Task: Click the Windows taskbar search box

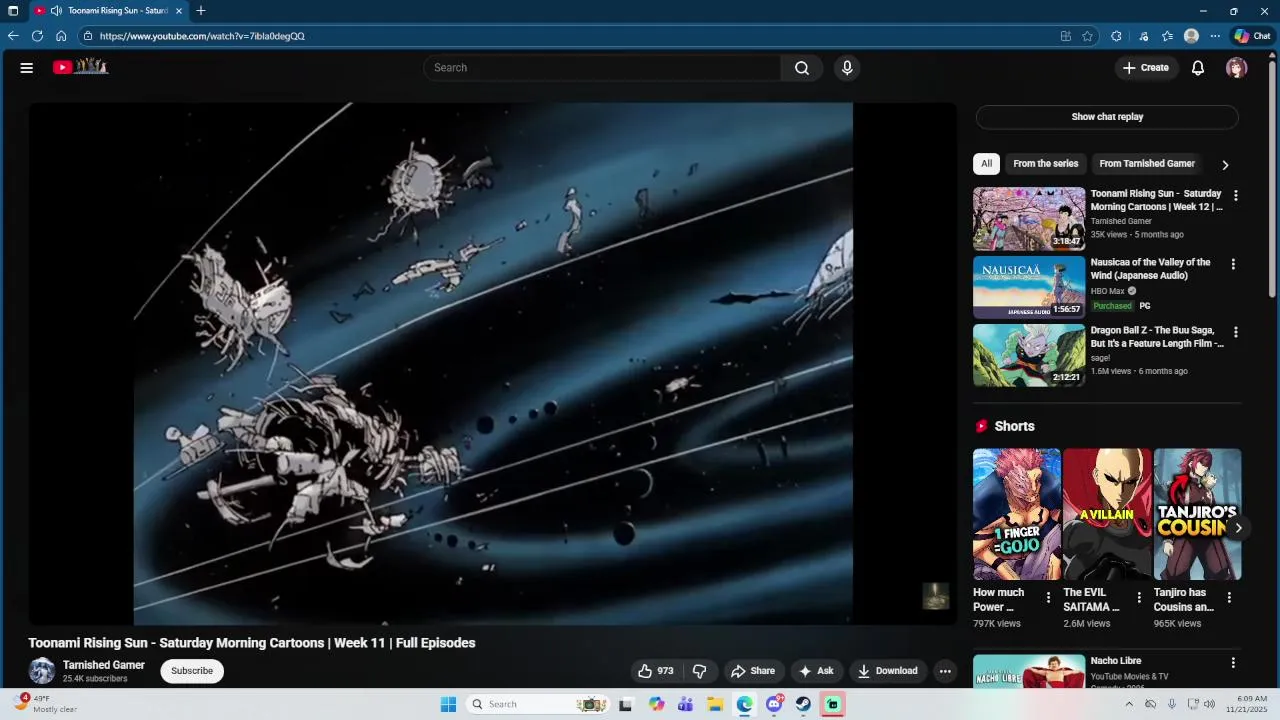Action: point(537,704)
